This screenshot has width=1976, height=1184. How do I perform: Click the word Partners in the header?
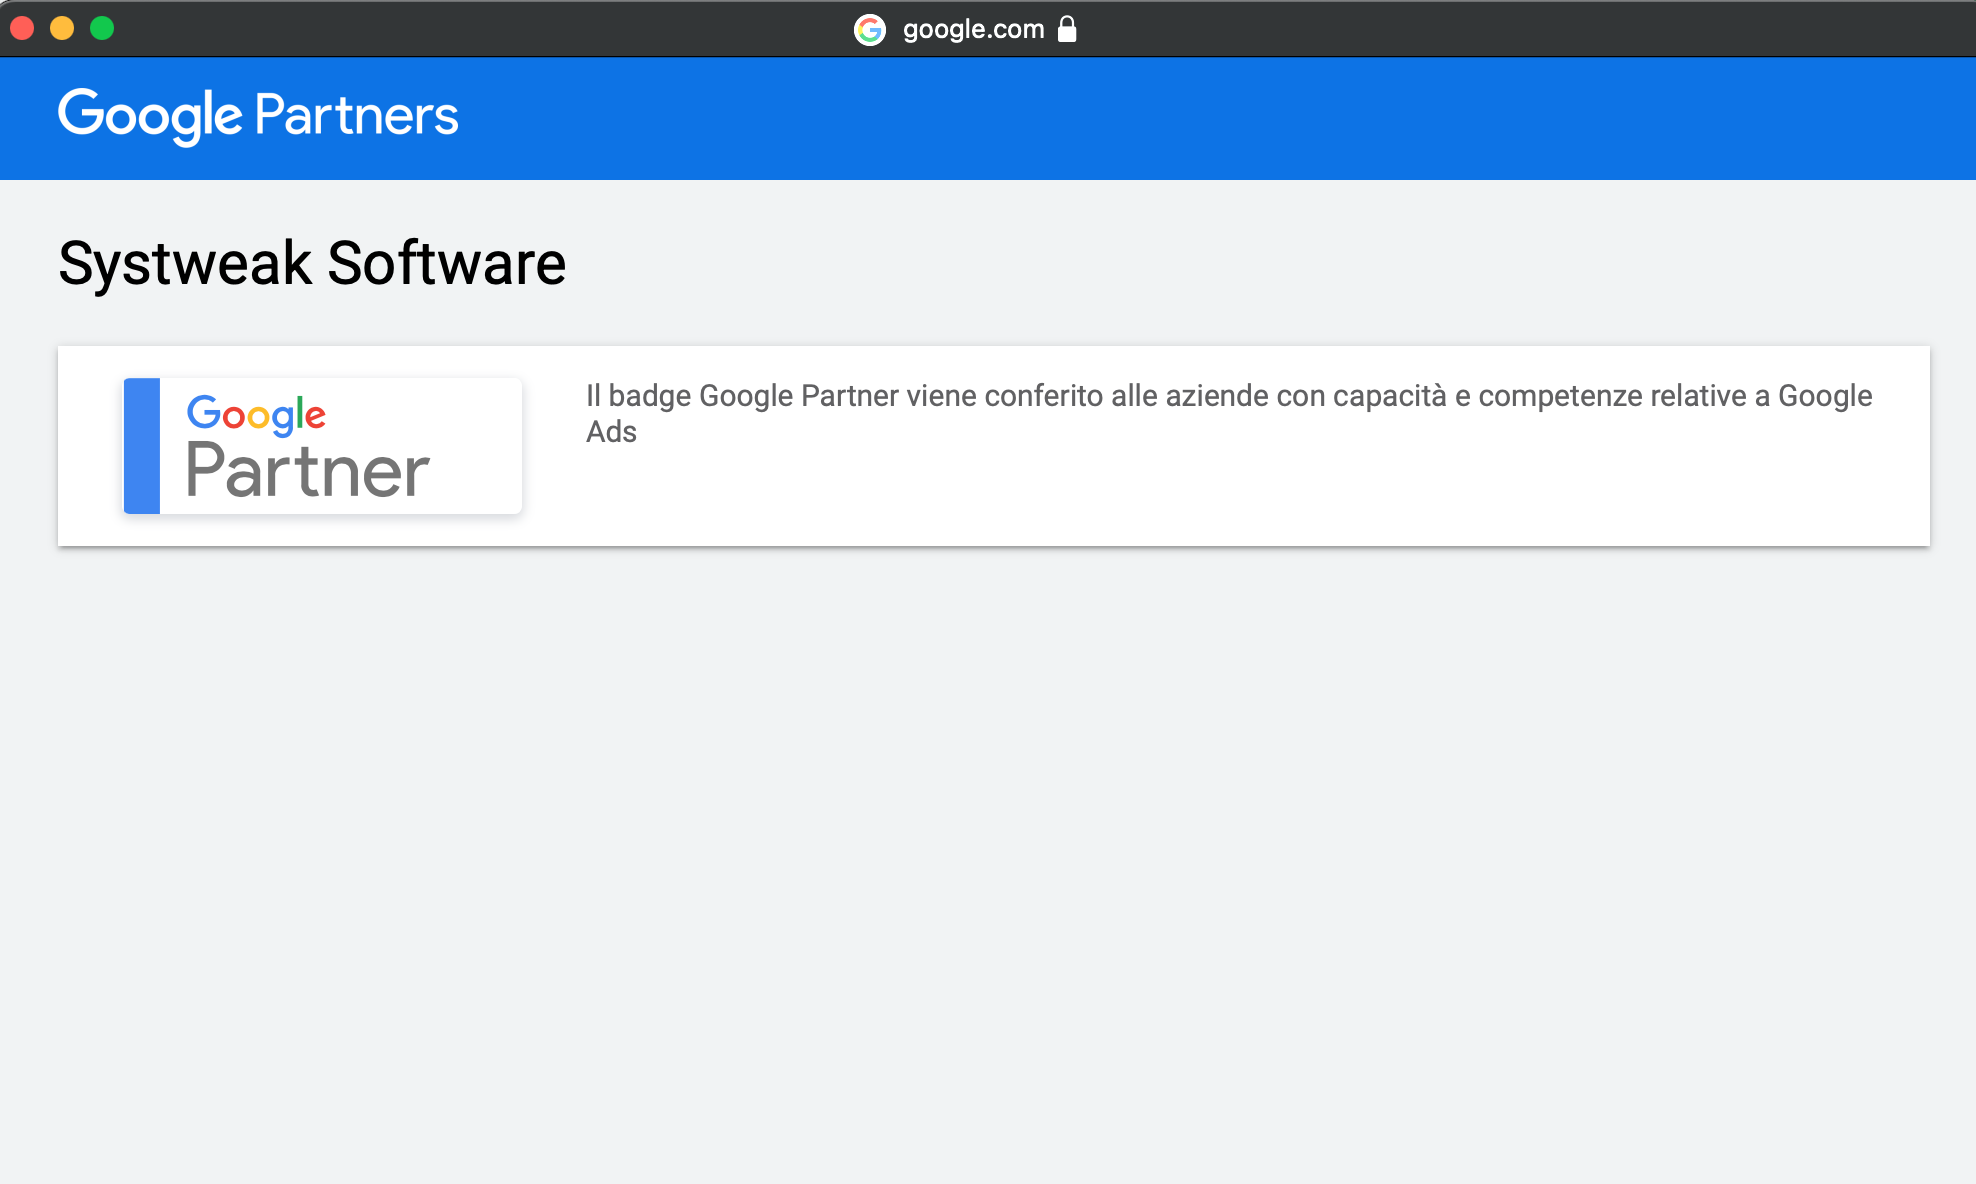pos(357,115)
